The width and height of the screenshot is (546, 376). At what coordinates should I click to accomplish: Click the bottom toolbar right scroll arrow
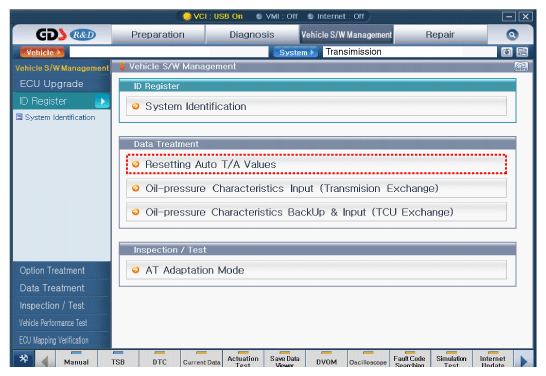523,360
